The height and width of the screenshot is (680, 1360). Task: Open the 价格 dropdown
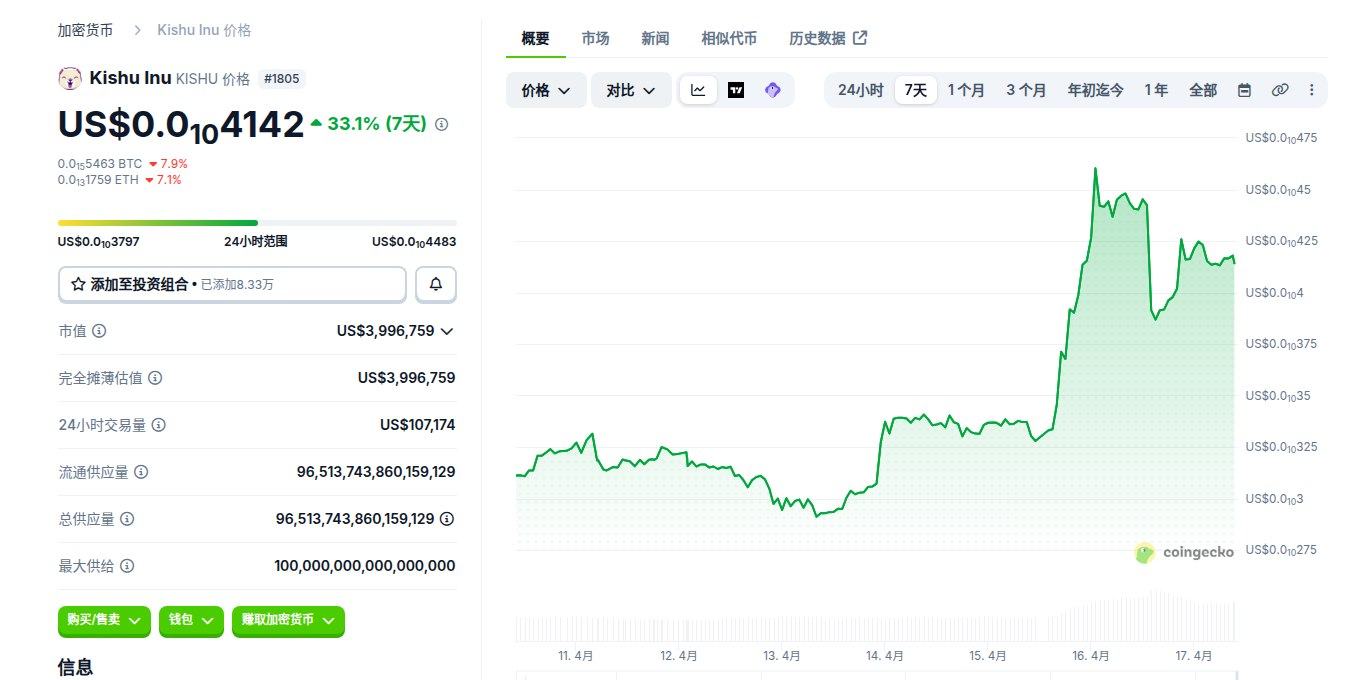[546, 90]
